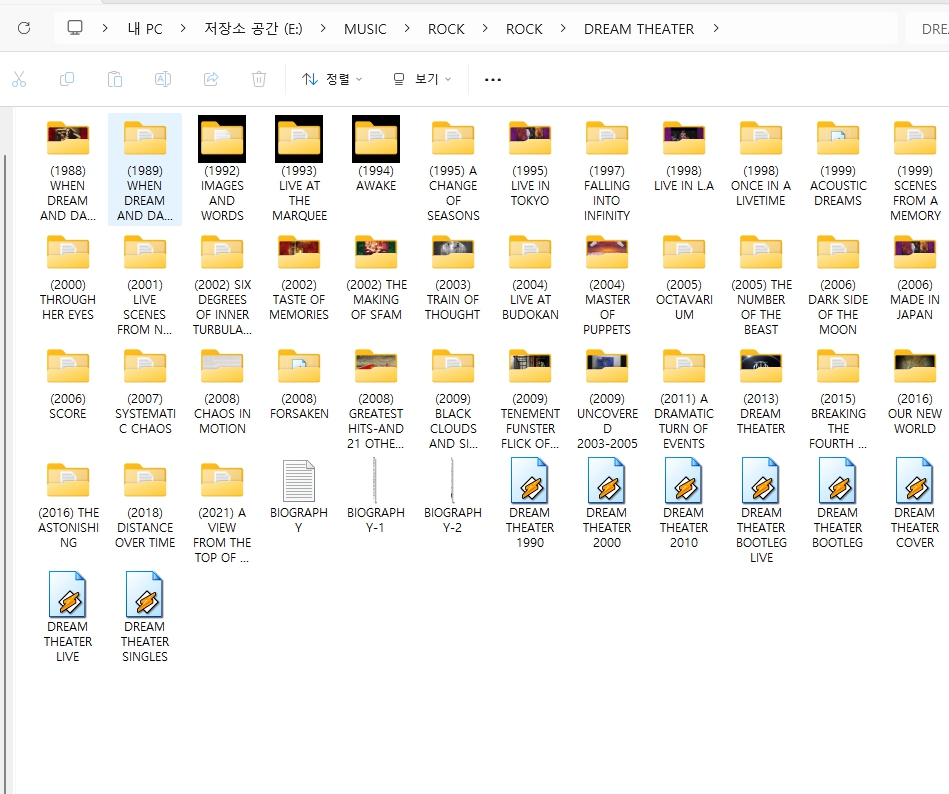Click the Copy icon in toolbar

67,79
